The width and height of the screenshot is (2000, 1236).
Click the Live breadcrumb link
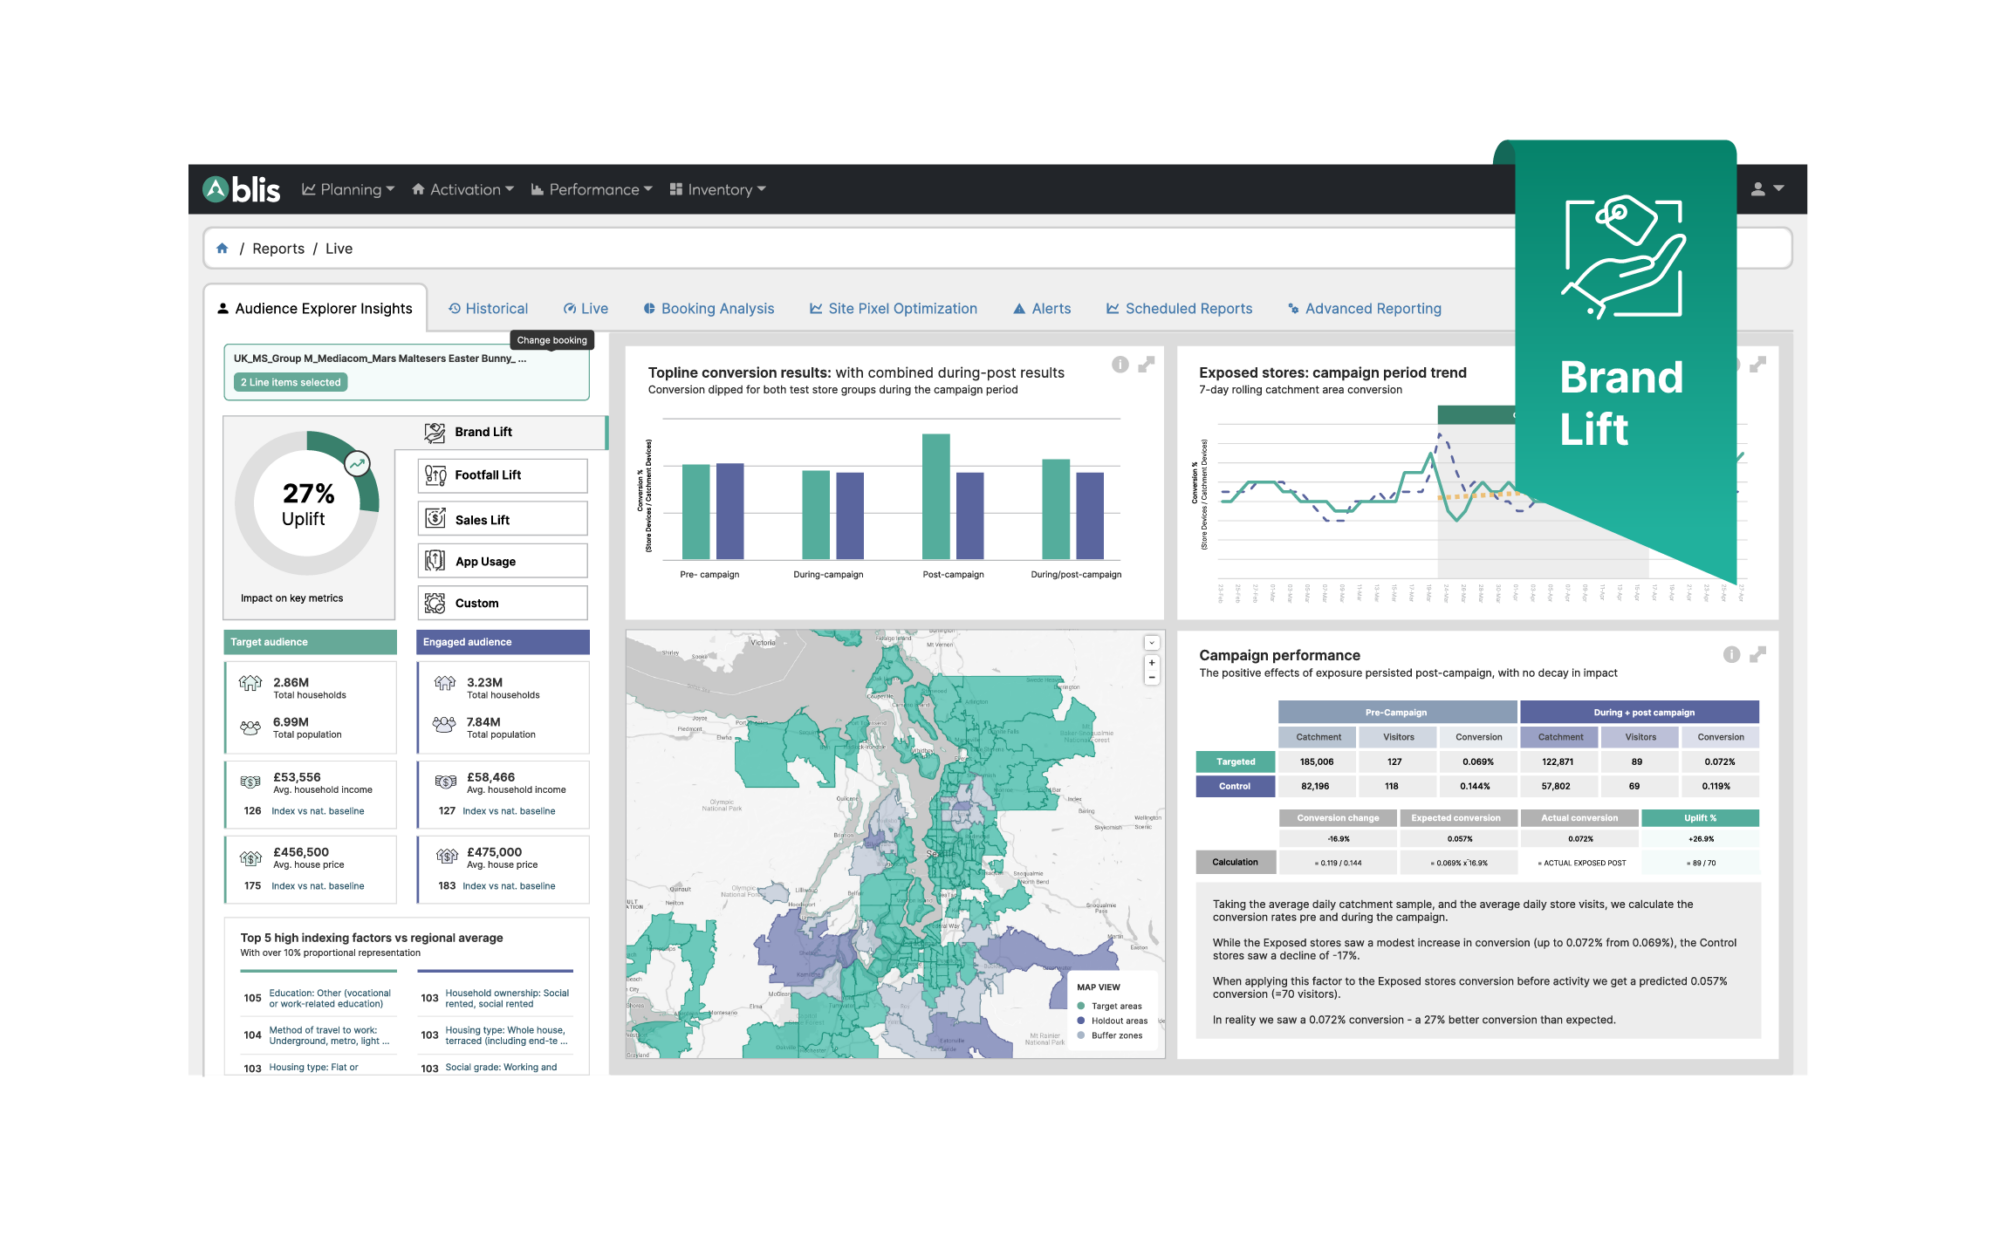point(339,248)
